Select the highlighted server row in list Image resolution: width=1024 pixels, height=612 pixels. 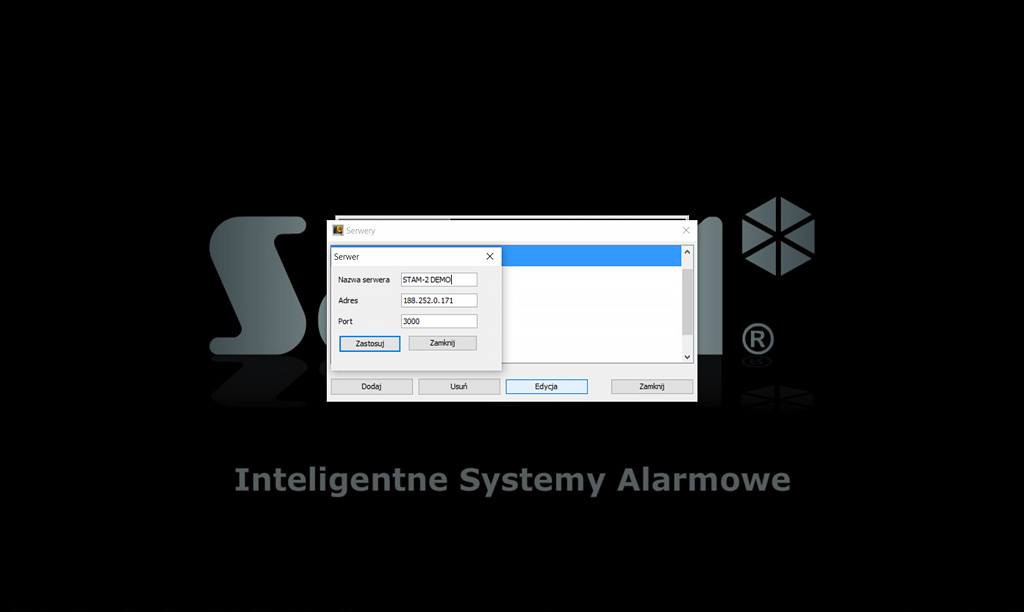(590, 256)
